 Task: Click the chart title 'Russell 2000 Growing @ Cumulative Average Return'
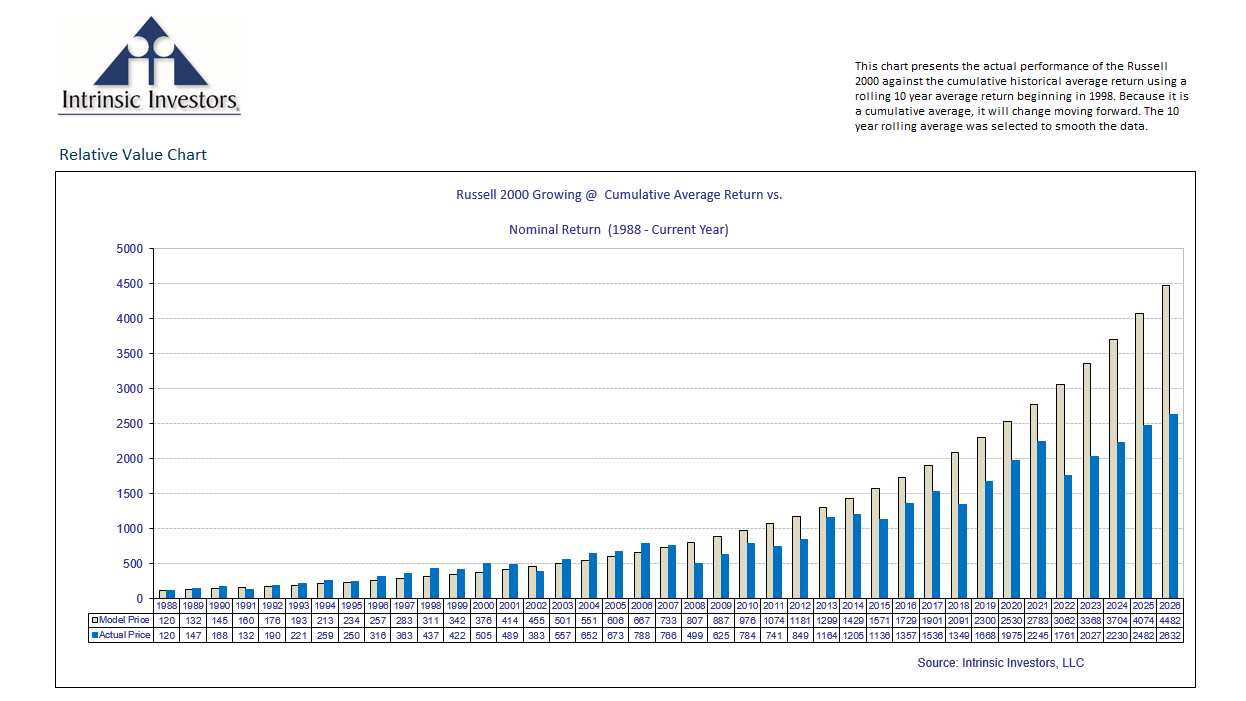point(619,195)
